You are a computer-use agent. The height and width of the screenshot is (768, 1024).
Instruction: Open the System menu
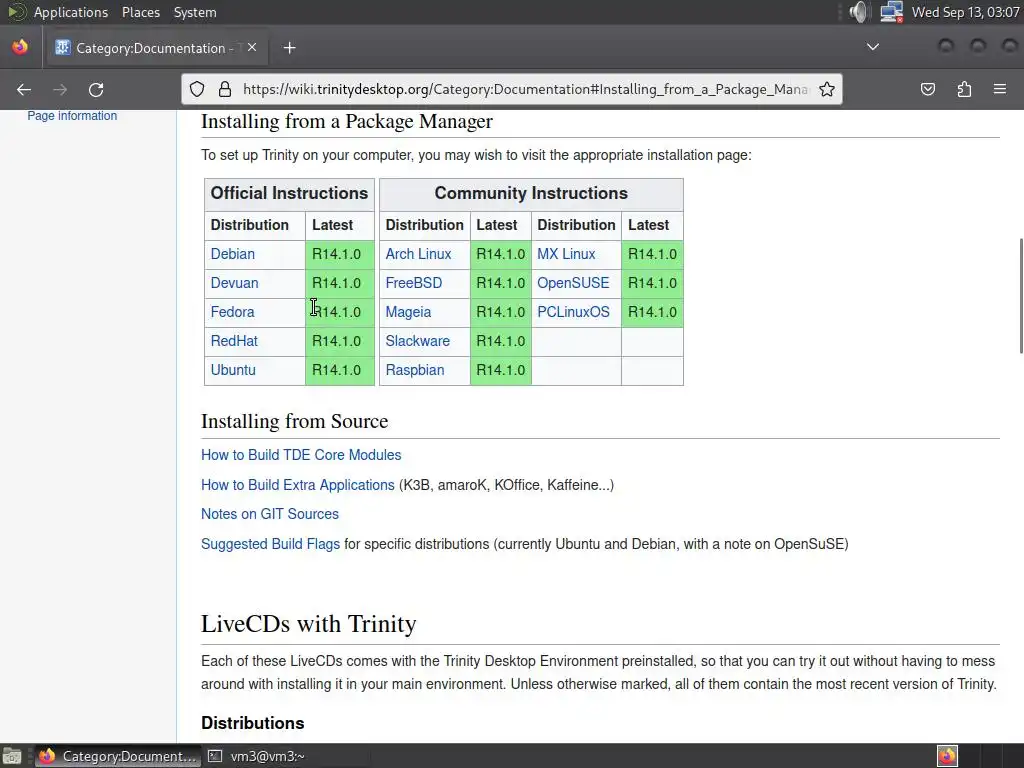[195, 12]
